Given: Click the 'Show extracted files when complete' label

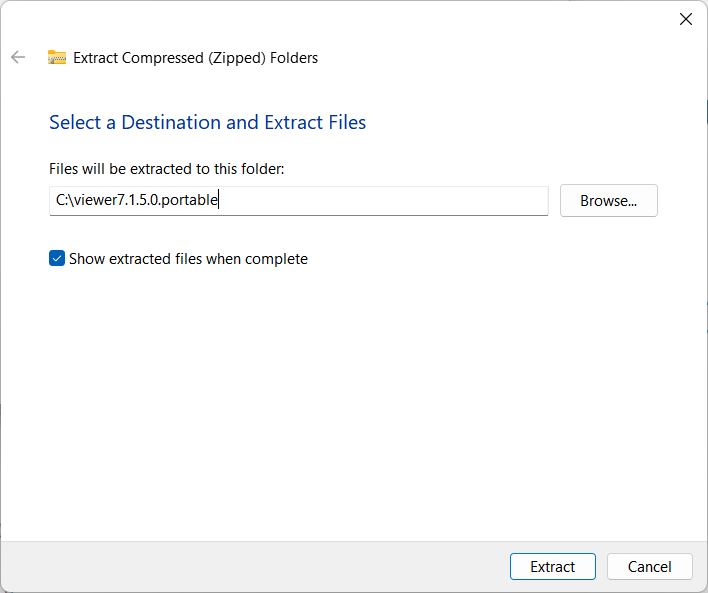Looking at the screenshot, I should pyautogui.click(x=188, y=259).
